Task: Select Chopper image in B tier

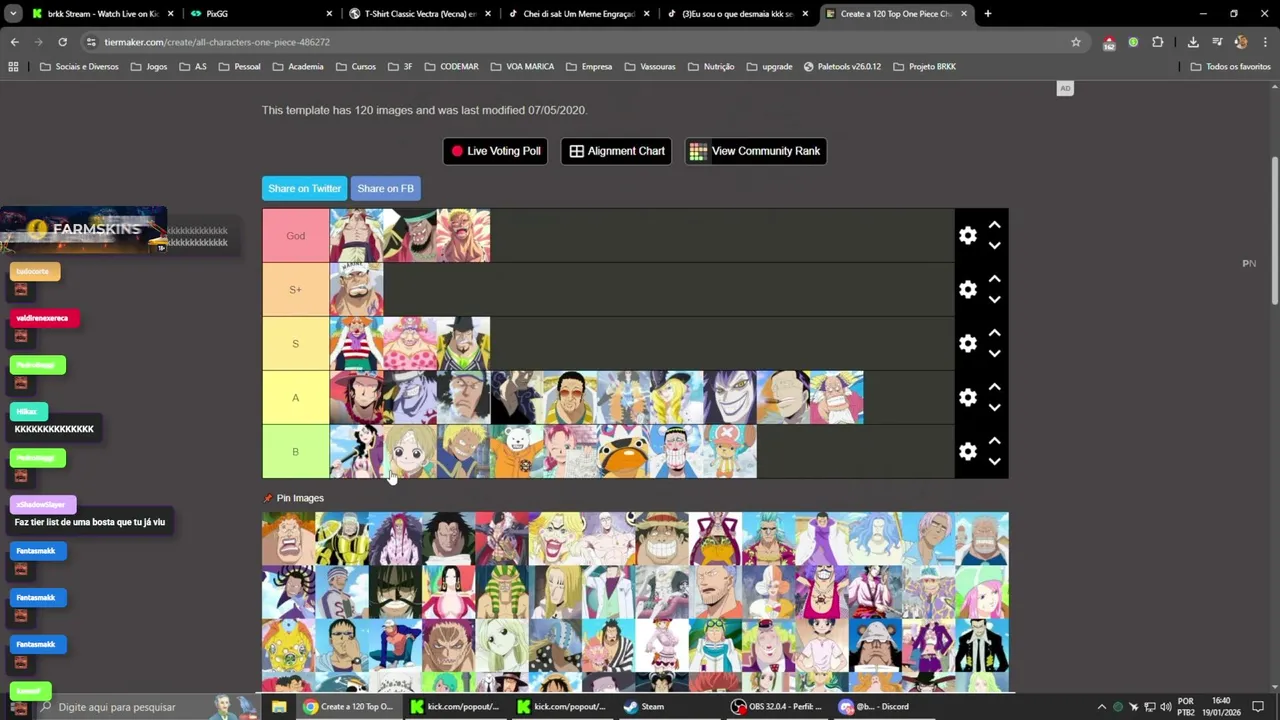Action: [x=730, y=452]
